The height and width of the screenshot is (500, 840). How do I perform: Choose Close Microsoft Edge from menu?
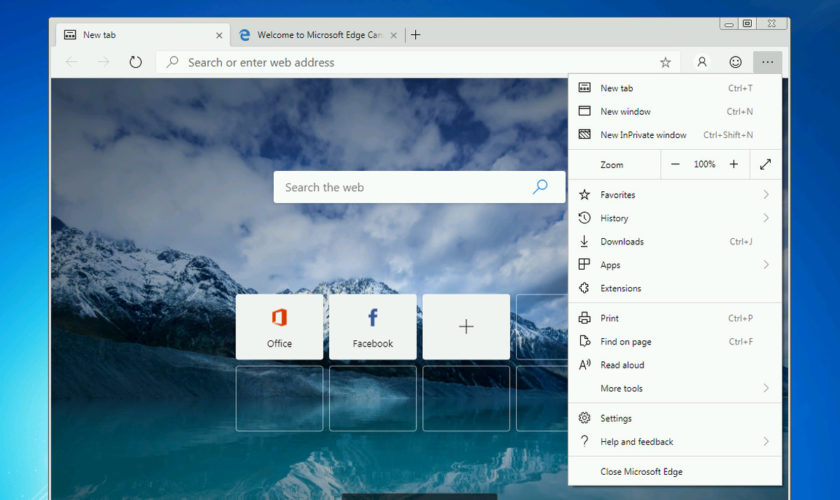tap(641, 471)
